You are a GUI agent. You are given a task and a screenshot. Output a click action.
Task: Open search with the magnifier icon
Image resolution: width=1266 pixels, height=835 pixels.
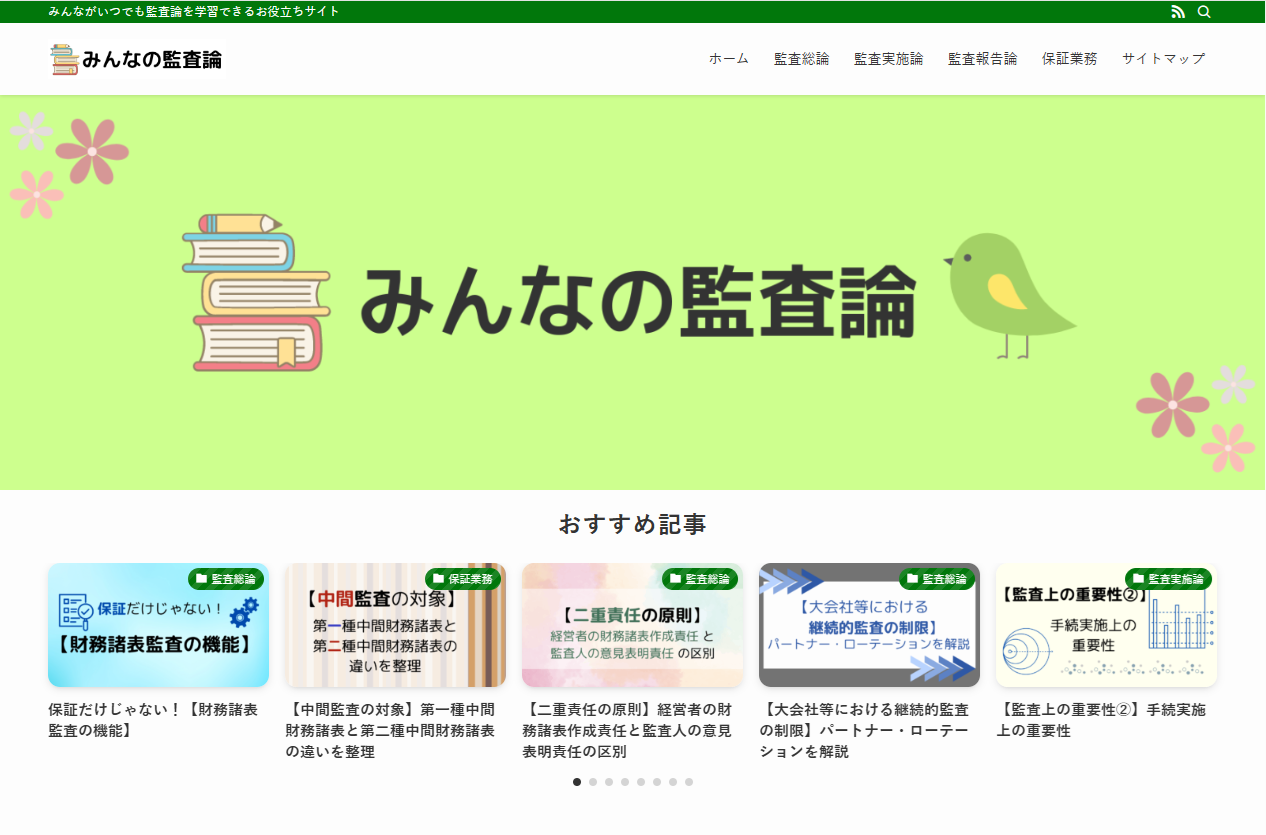(1204, 12)
